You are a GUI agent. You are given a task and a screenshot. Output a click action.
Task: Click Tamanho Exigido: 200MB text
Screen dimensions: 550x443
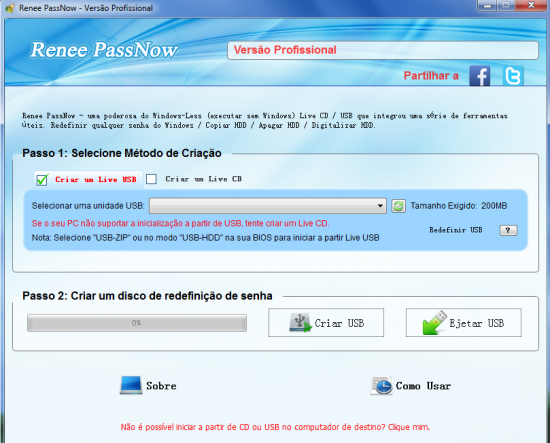click(459, 206)
